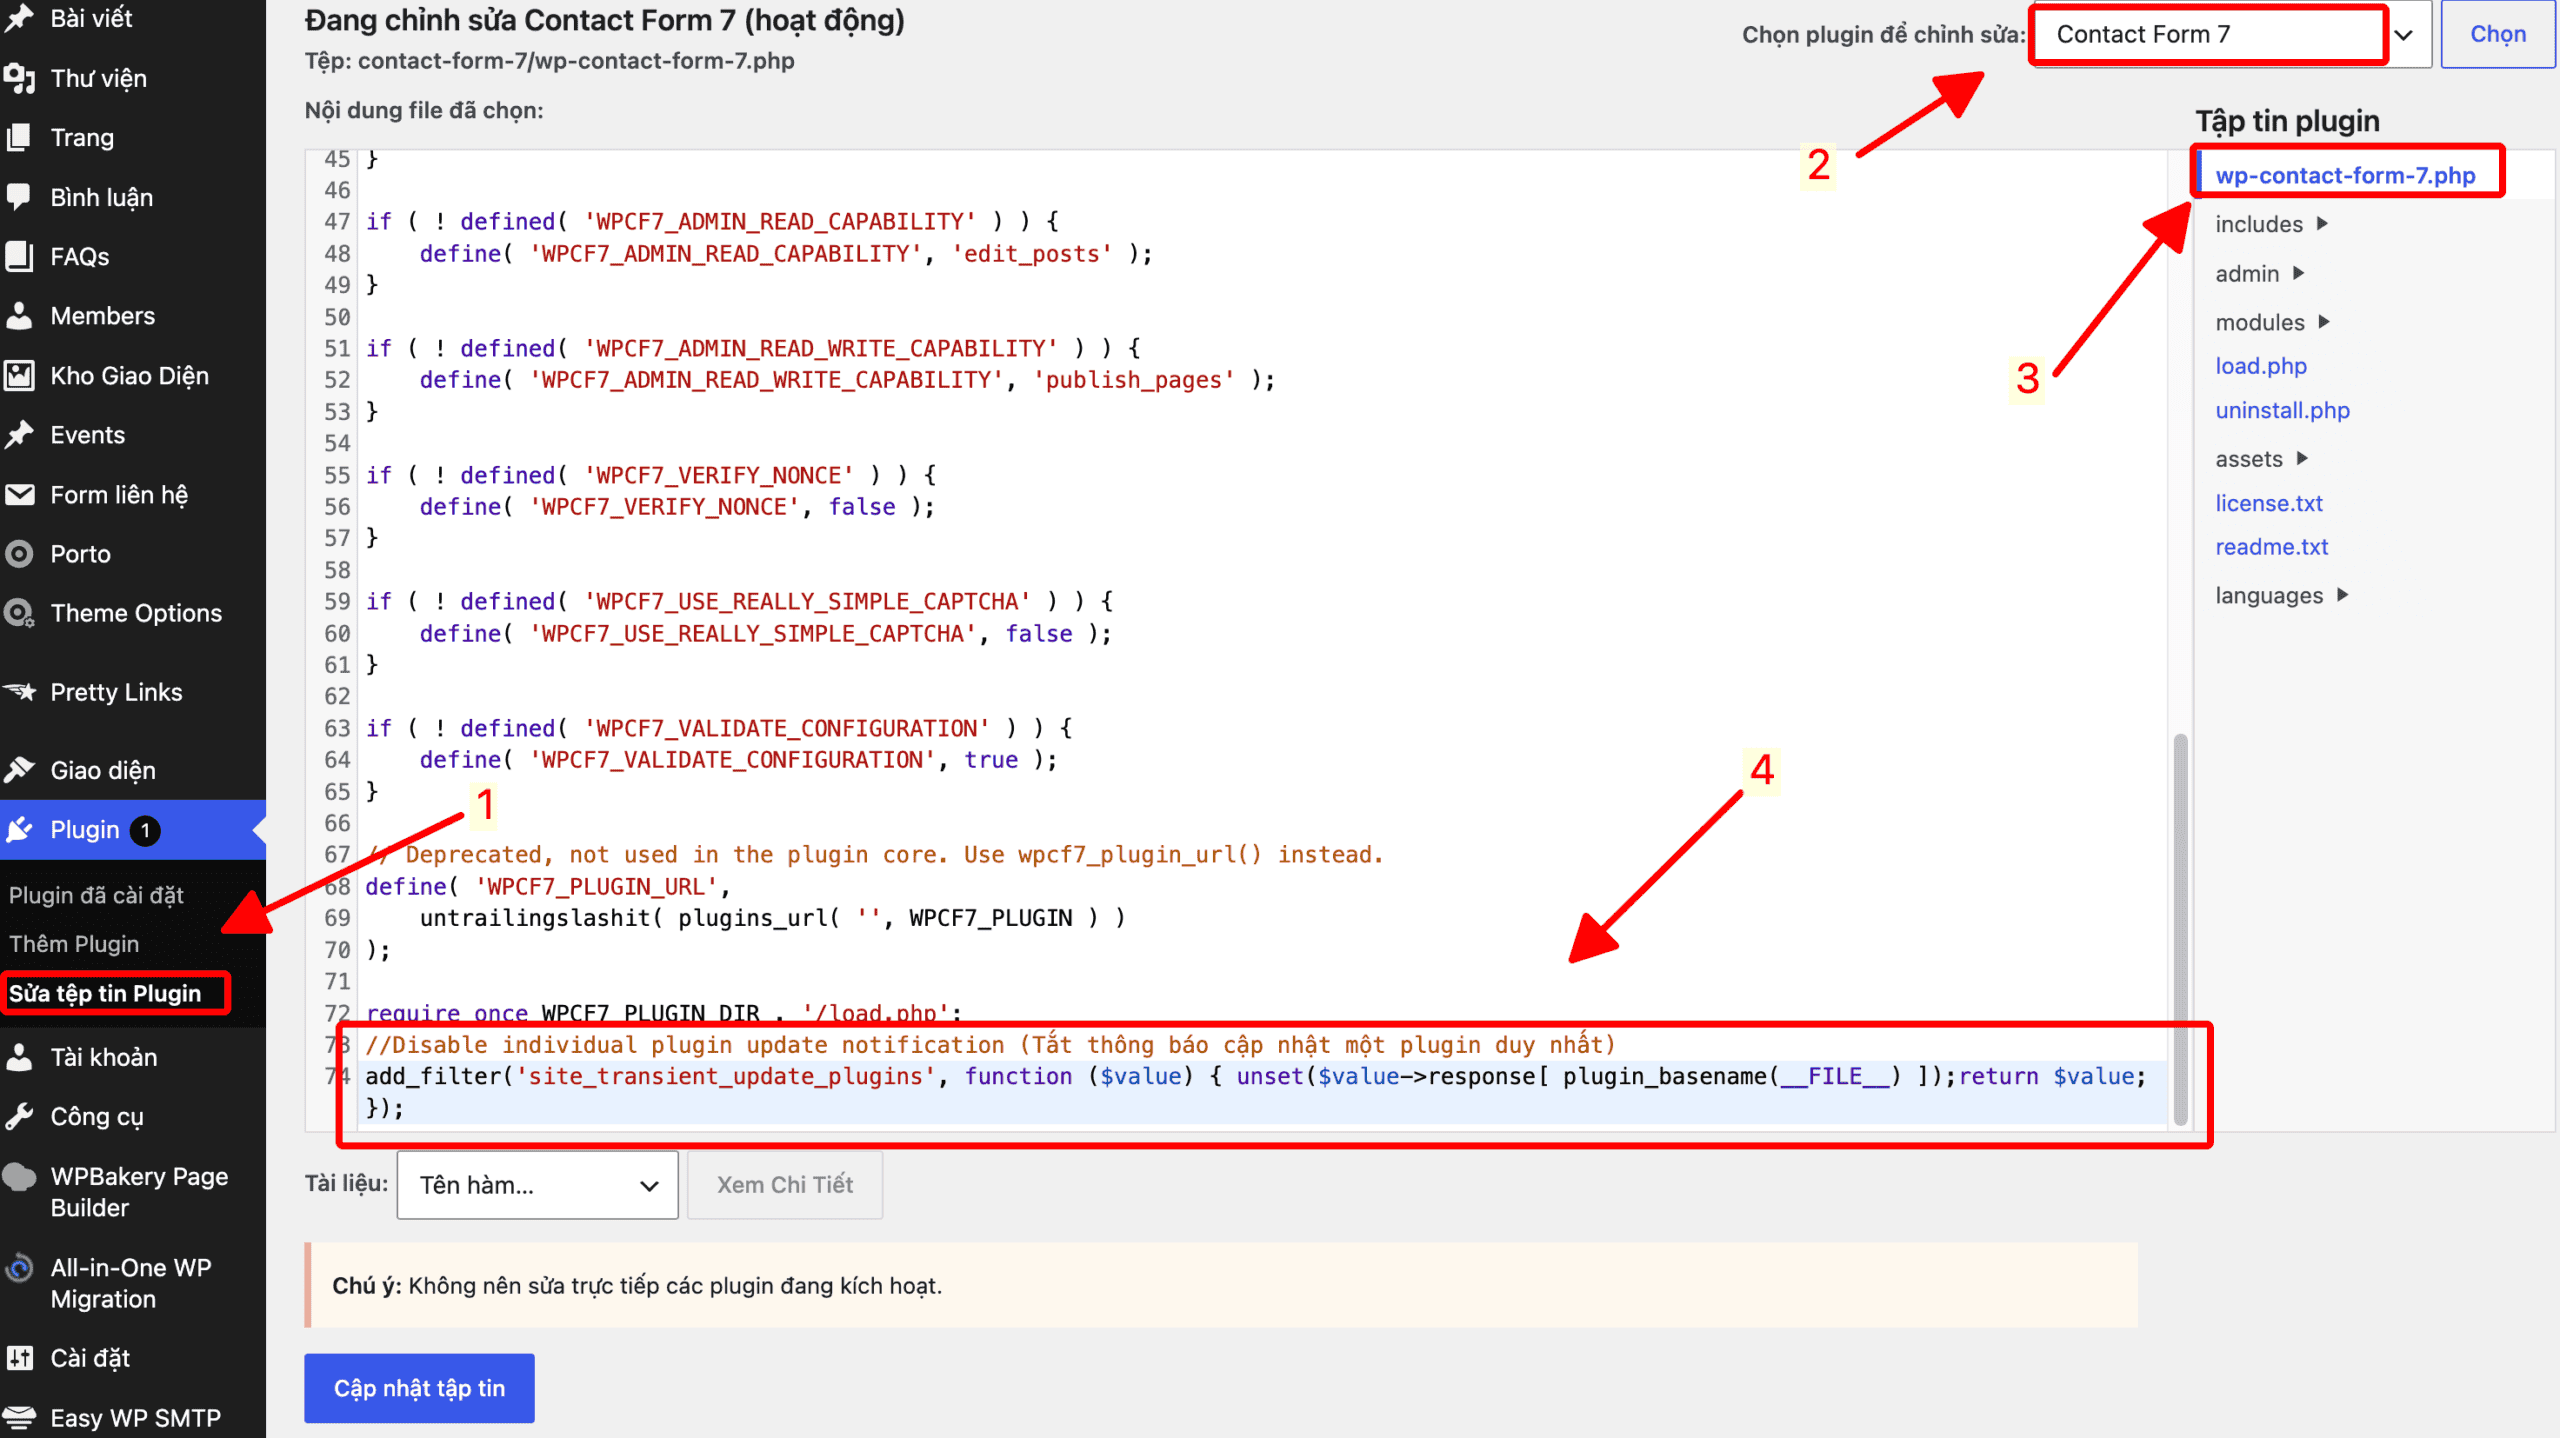The image size is (2560, 1438).
Task: Click the Tài khoản user icon
Action: (20, 1057)
